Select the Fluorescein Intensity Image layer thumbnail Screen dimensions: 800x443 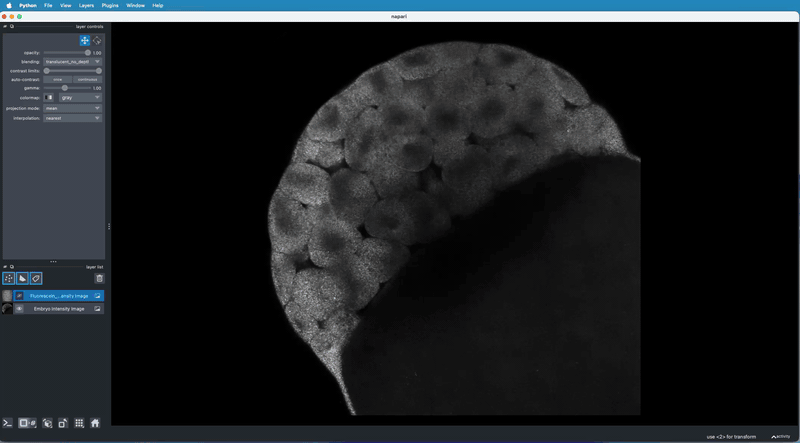coord(7,296)
